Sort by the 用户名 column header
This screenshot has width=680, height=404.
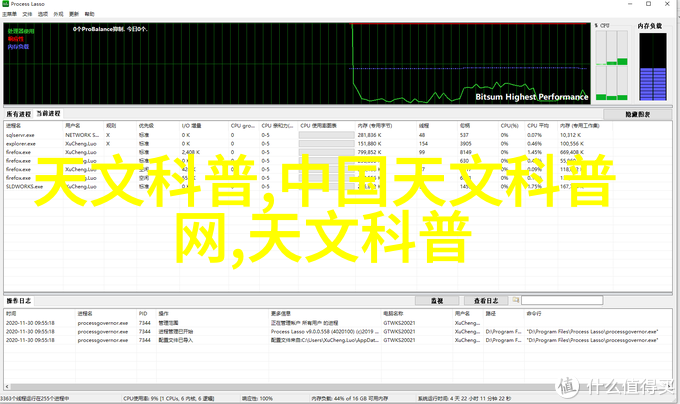coord(76,126)
